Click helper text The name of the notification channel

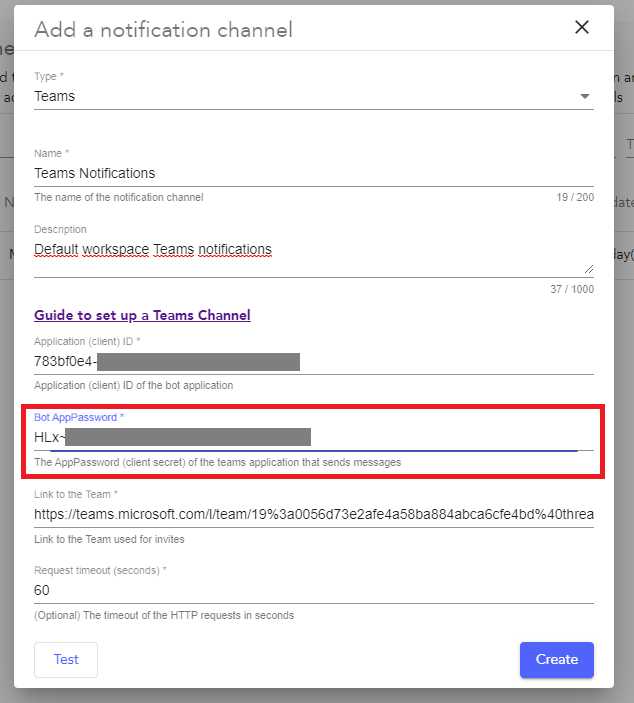pyautogui.click(x=119, y=197)
